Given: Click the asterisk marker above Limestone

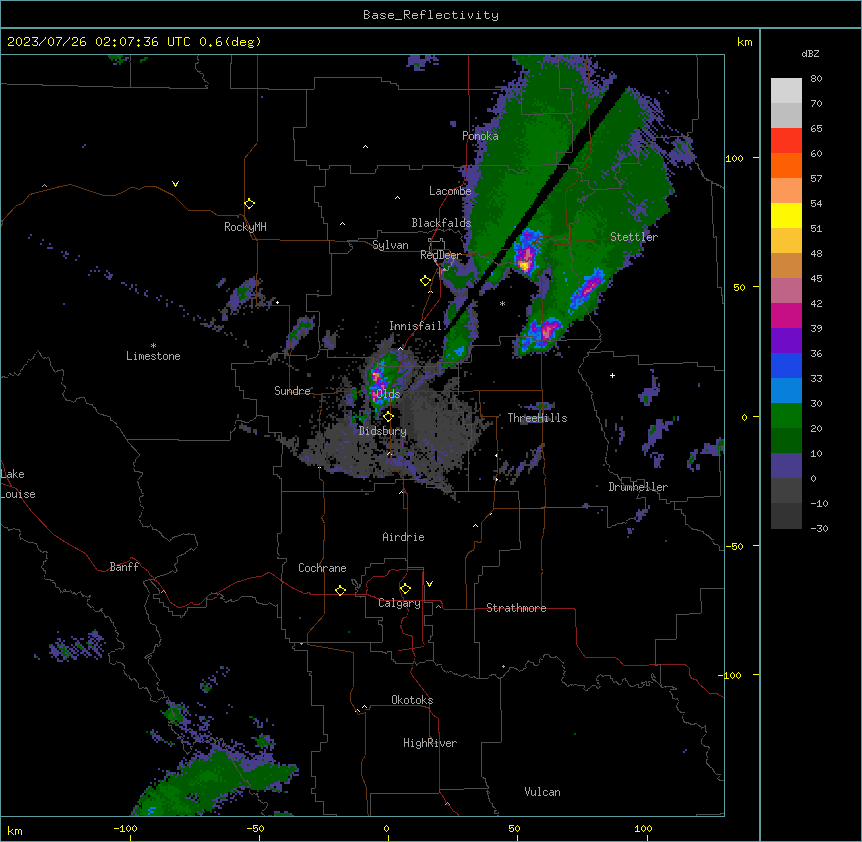Looking at the screenshot, I should pos(153,346).
